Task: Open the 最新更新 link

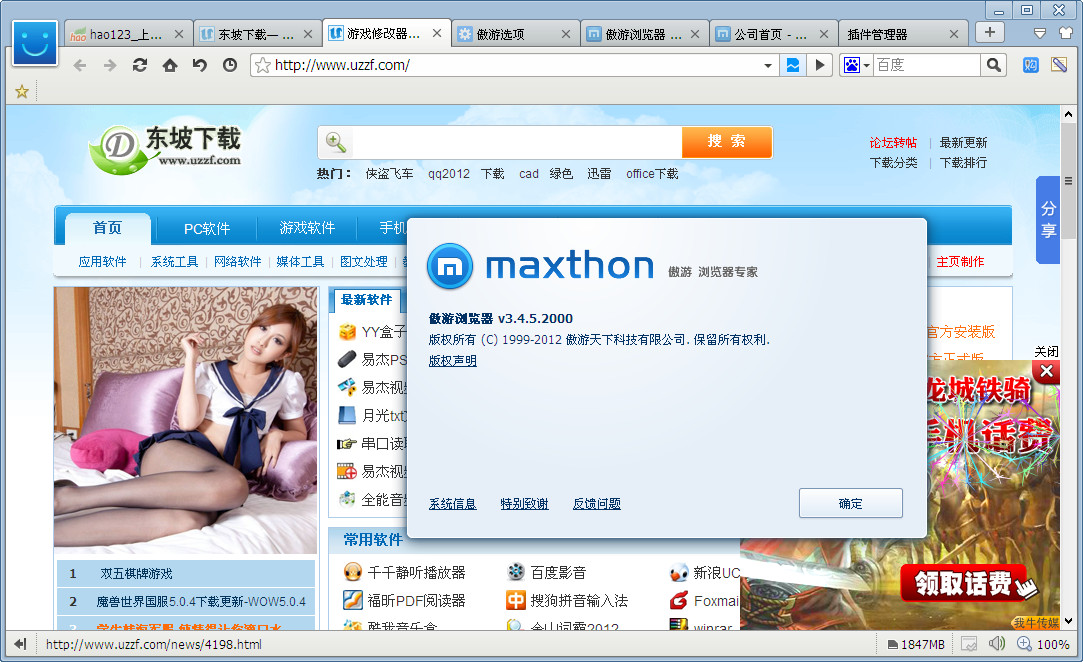Action: [963, 142]
